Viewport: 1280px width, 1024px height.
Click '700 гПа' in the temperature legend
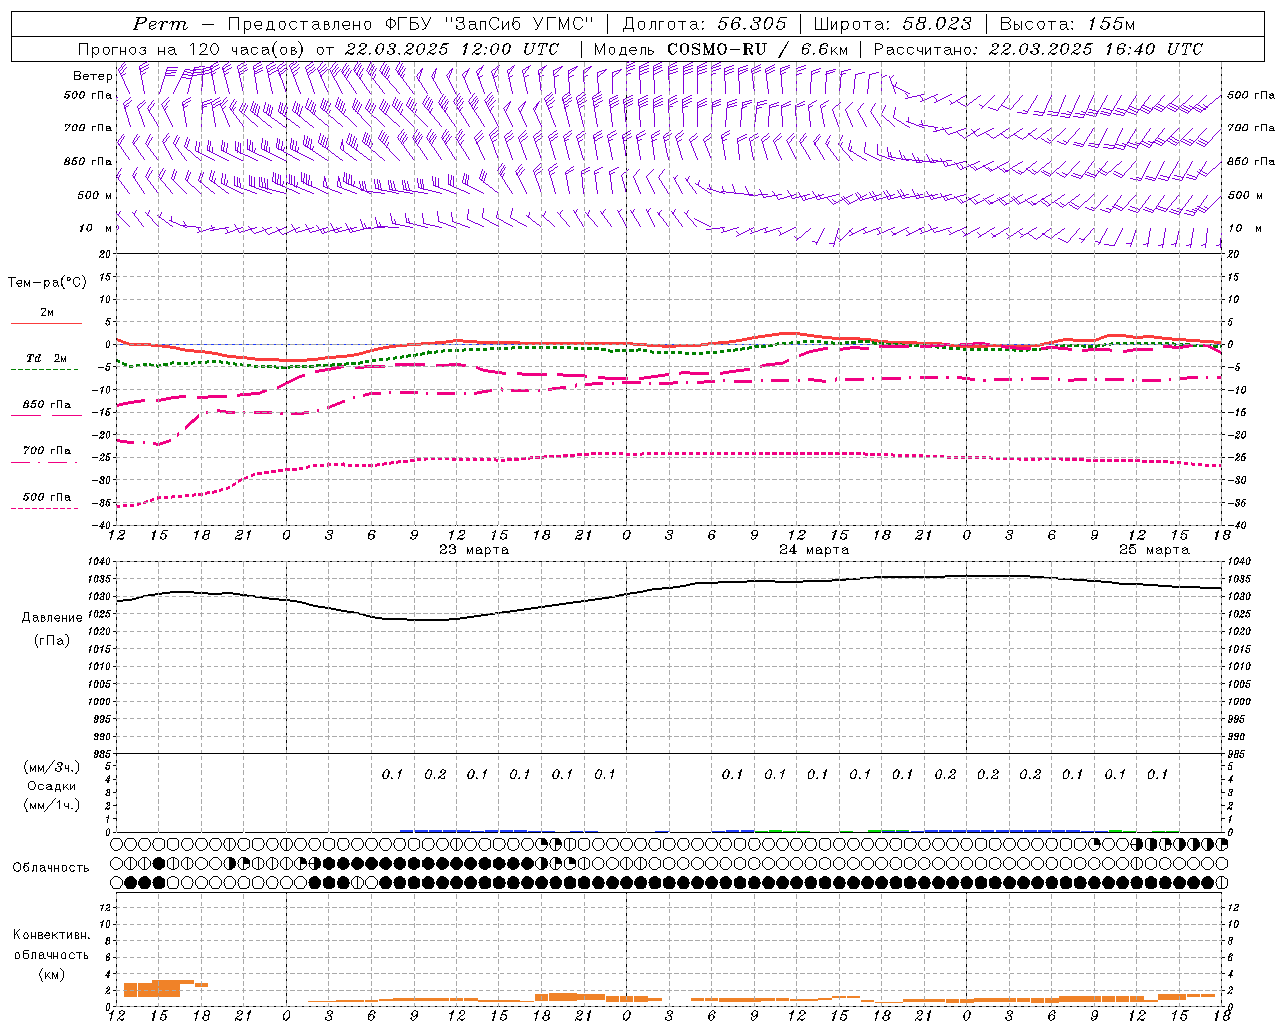pyautogui.click(x=47, y=451)
